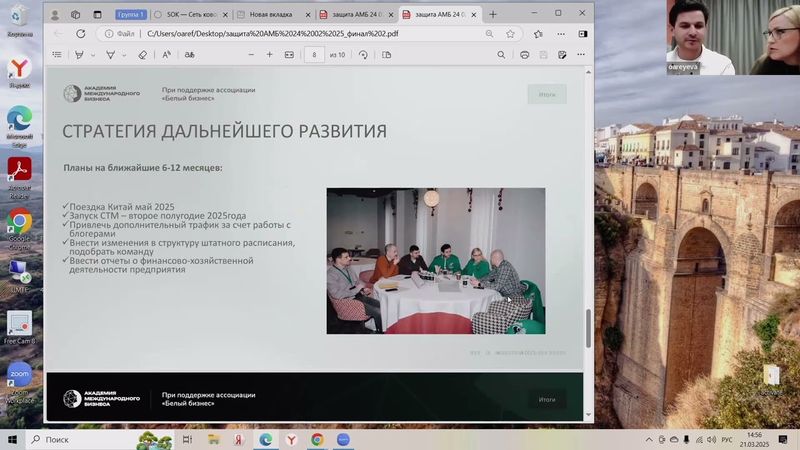
Task: Open Edge settings and more menu
Action: point(561,34)
